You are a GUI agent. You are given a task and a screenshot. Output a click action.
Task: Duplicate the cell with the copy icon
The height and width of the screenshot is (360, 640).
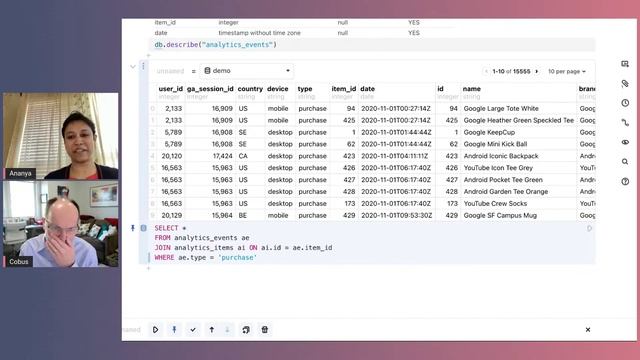tap(246, 329)
